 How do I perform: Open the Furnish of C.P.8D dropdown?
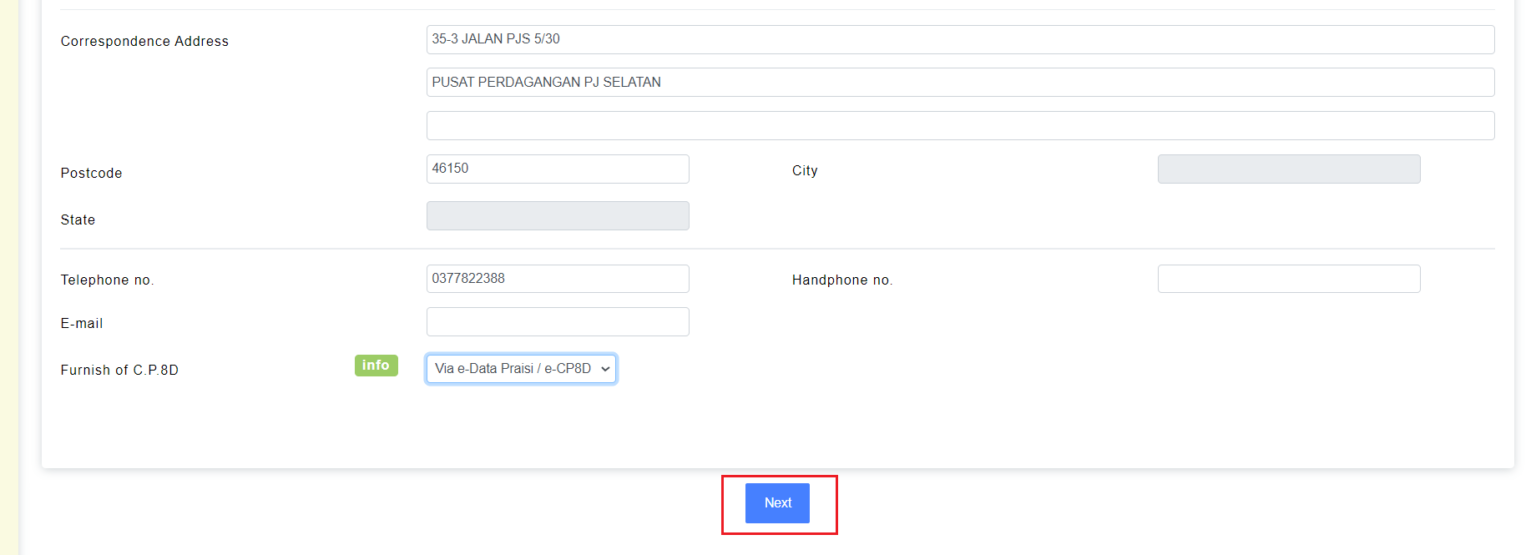[521, 369]
